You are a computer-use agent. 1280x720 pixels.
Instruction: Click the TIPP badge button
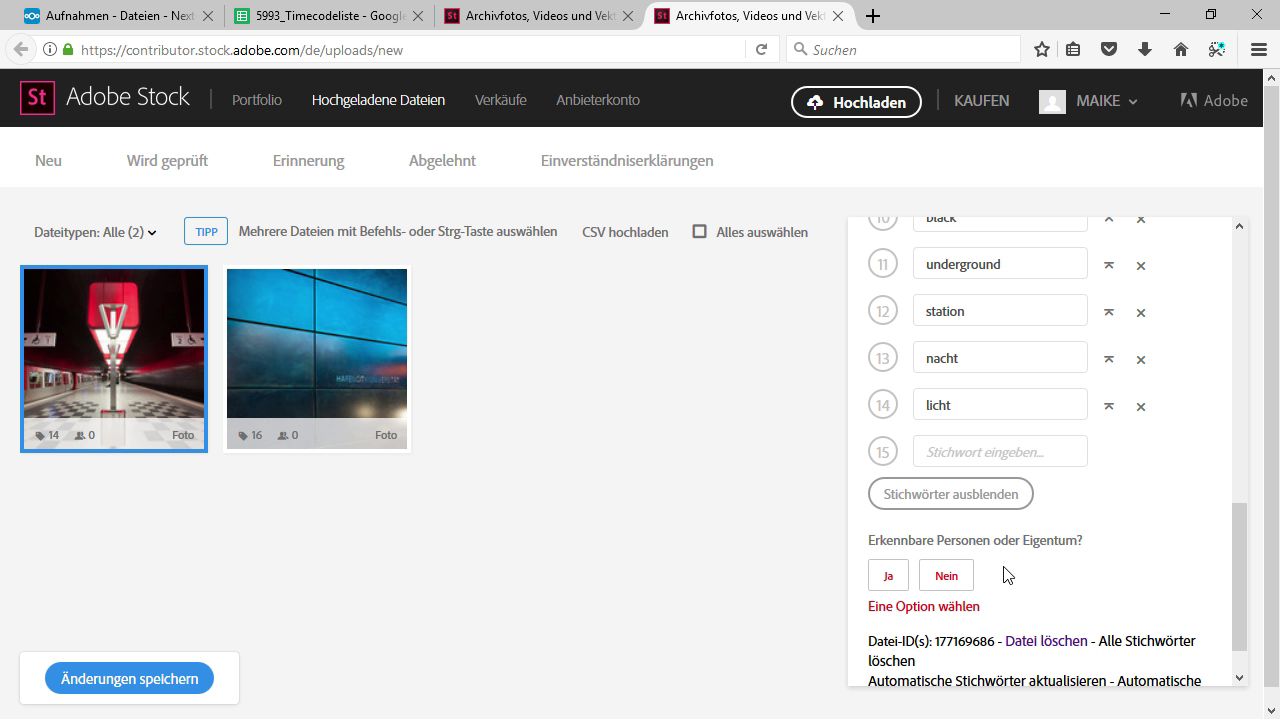coord(206,231)
